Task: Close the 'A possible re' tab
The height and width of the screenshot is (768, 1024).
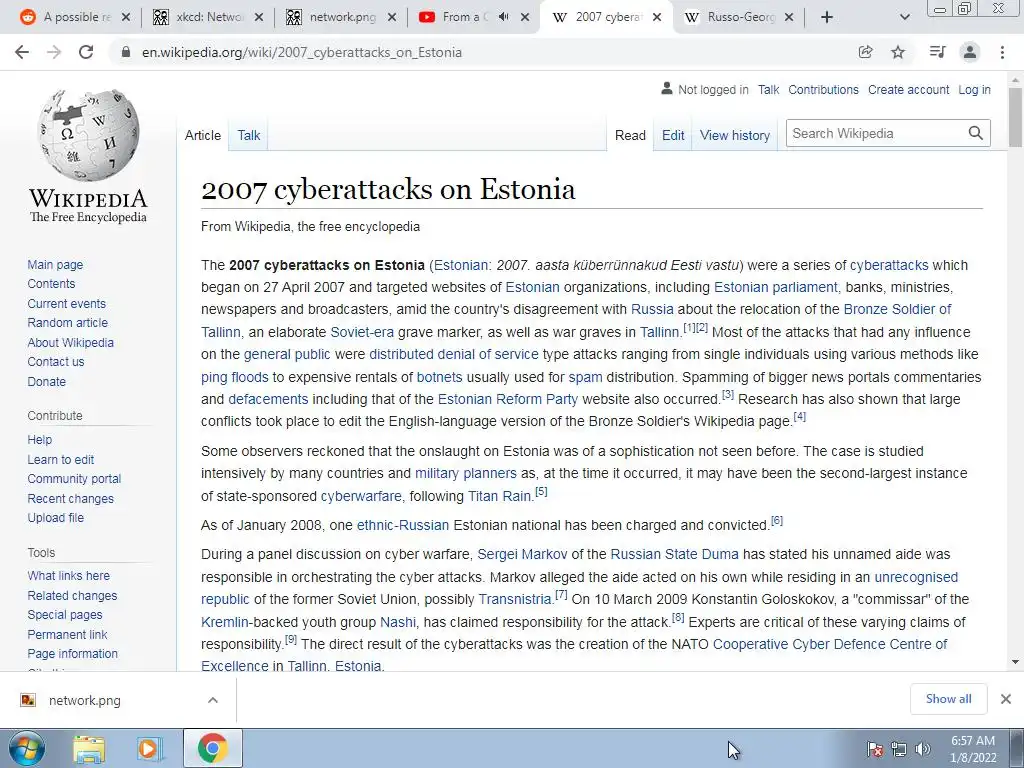Action: [x=126, y=18]
